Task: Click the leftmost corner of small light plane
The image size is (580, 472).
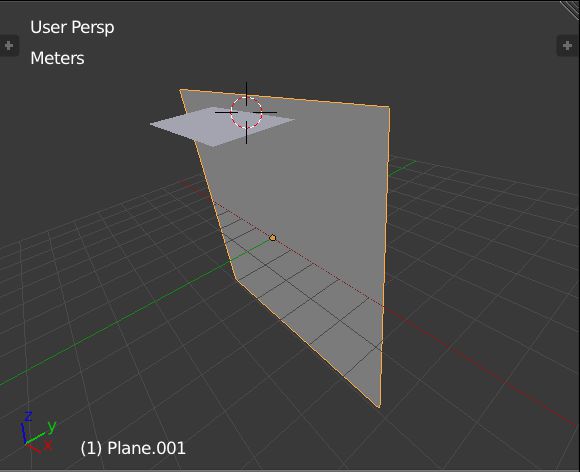Action: pos(151,124)
